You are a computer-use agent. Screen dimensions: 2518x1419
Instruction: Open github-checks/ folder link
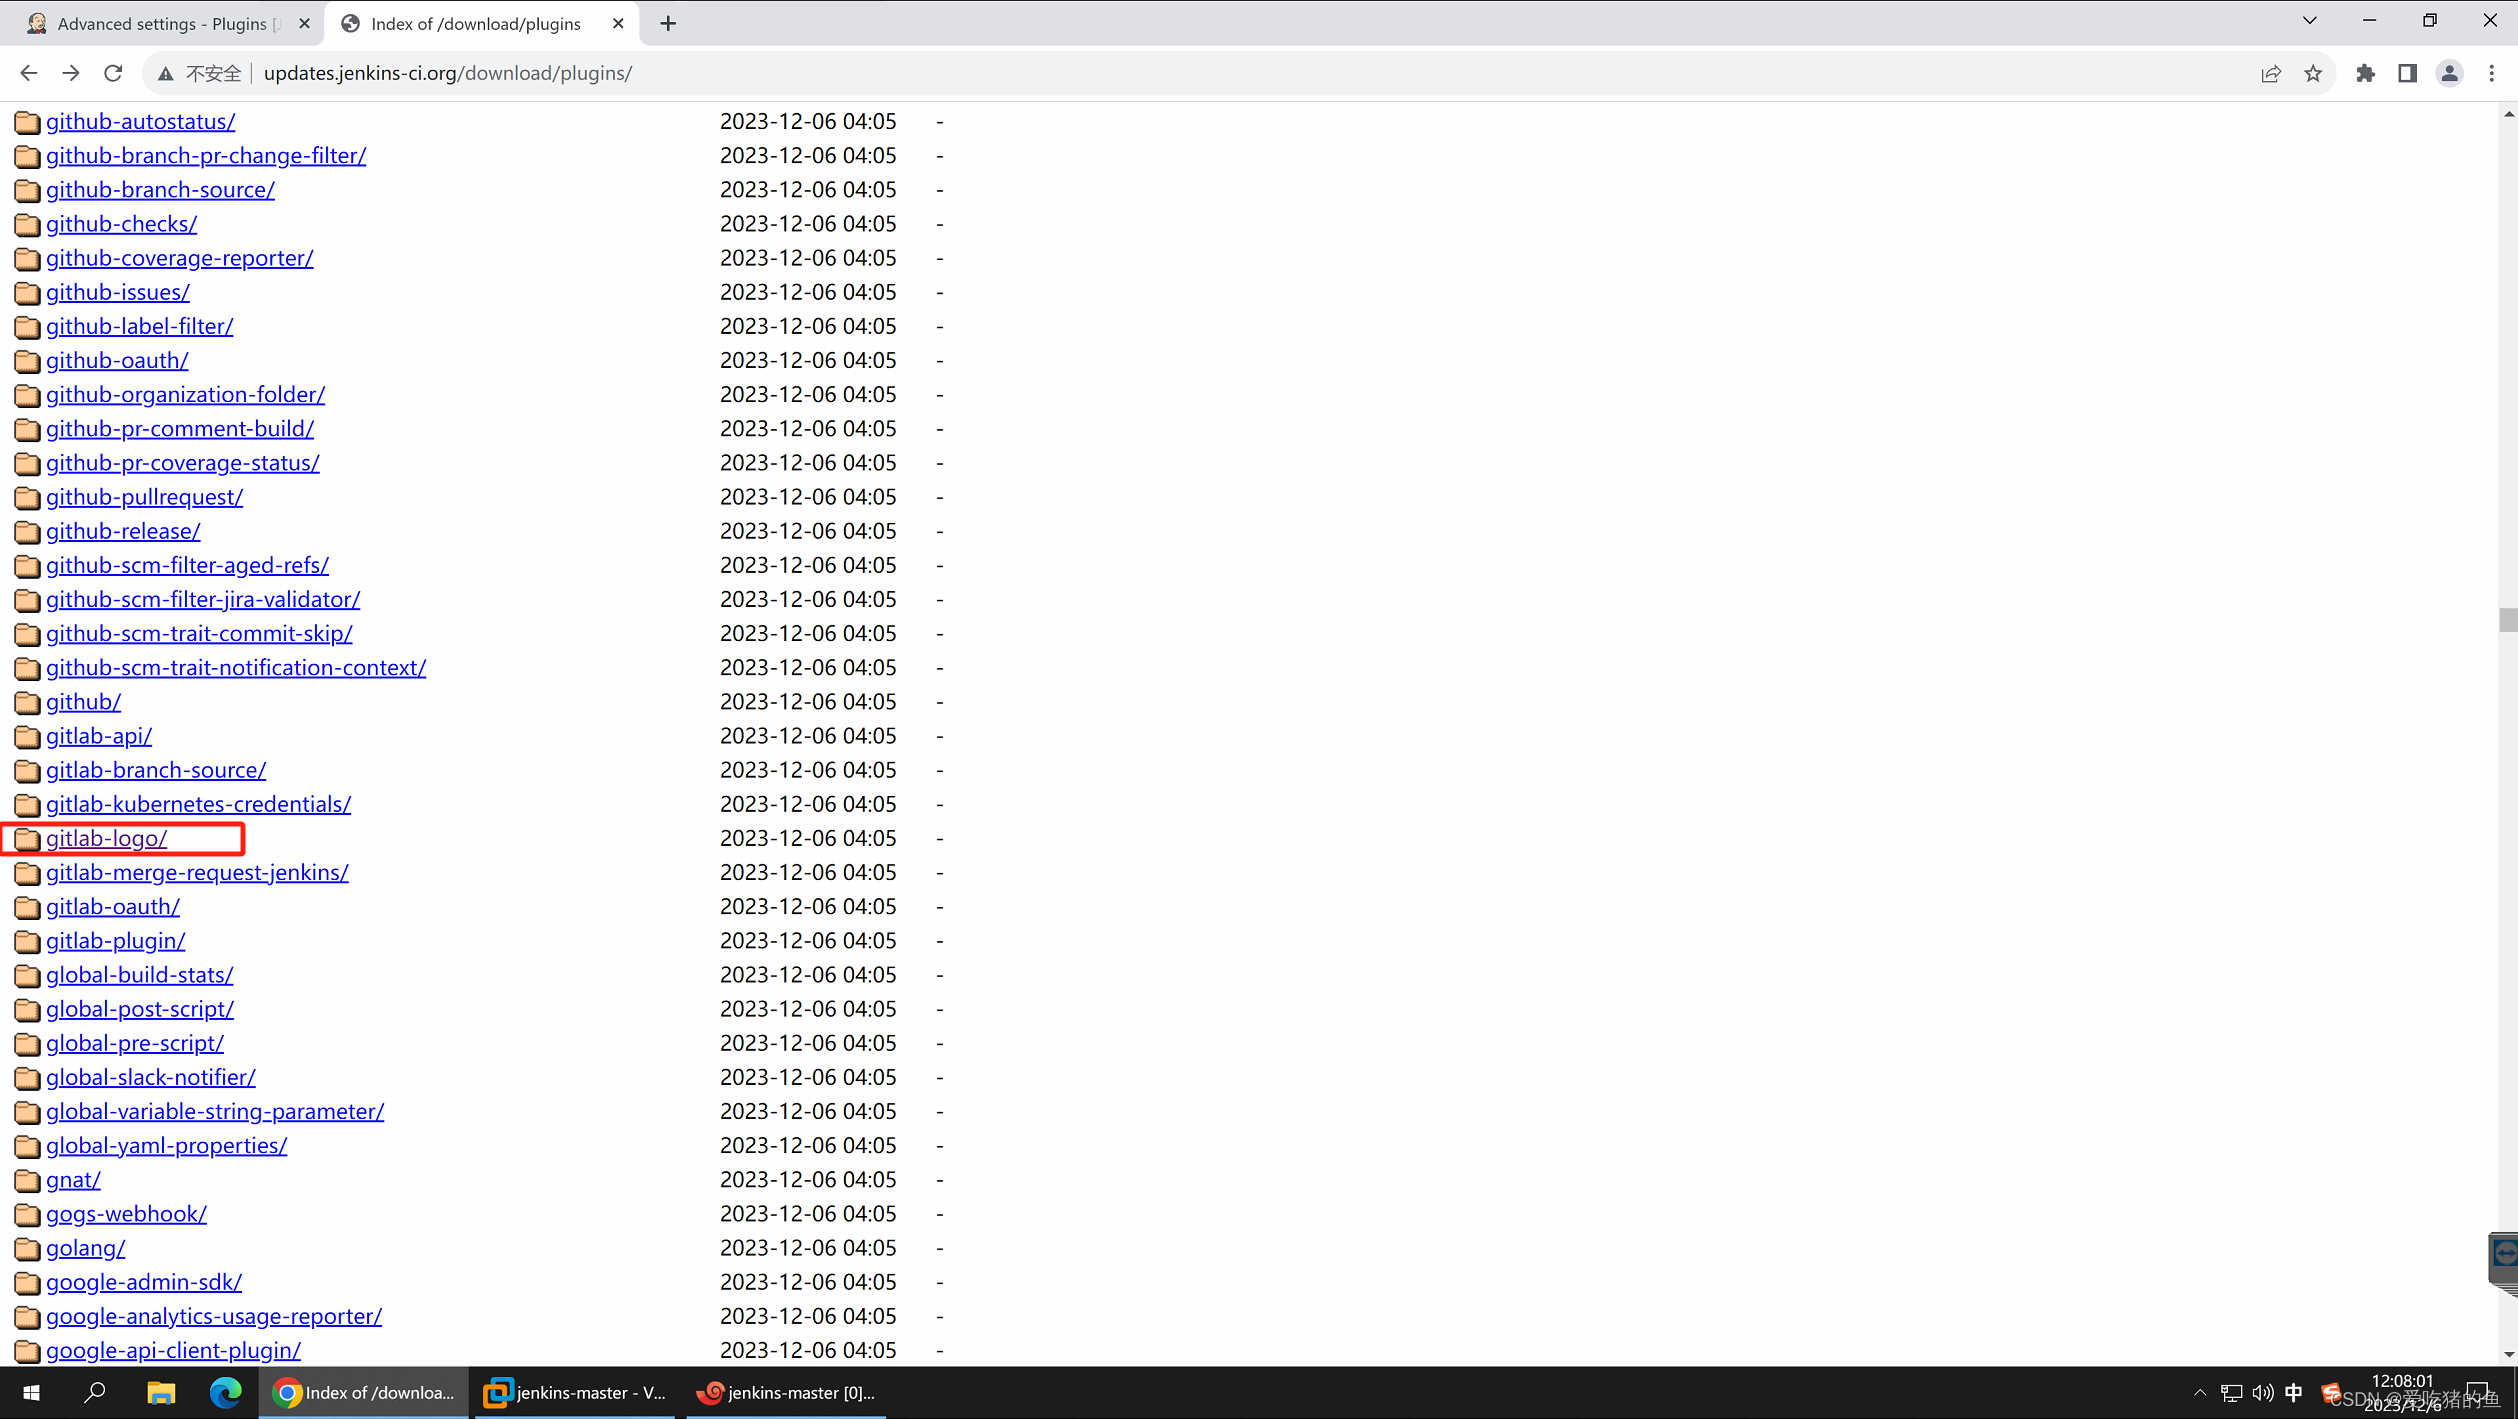[121, 223]
